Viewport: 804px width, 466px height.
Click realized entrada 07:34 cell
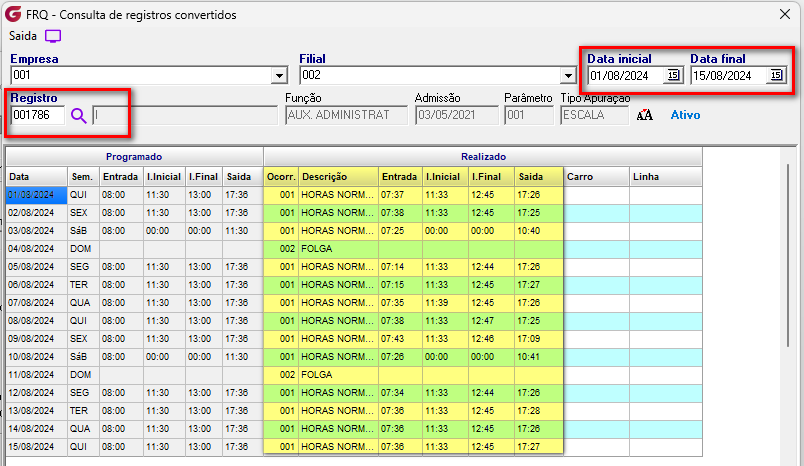coord(400,393)
